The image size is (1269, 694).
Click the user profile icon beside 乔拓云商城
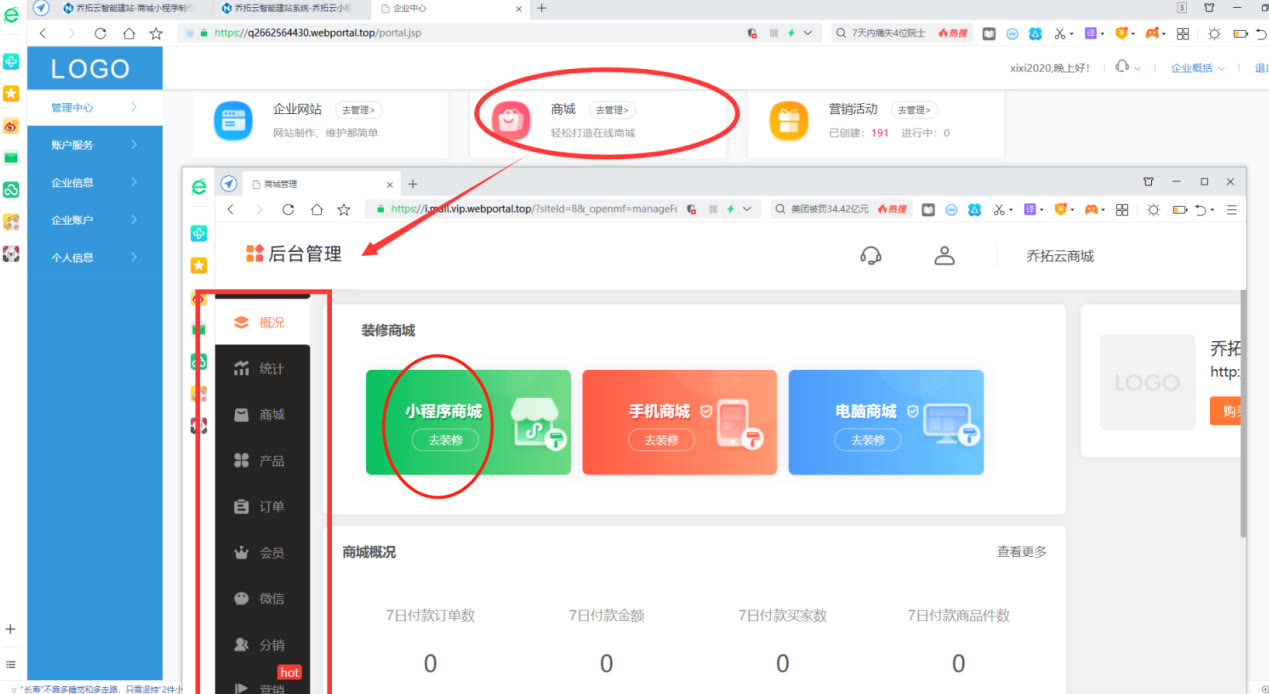tap(944, 255)
